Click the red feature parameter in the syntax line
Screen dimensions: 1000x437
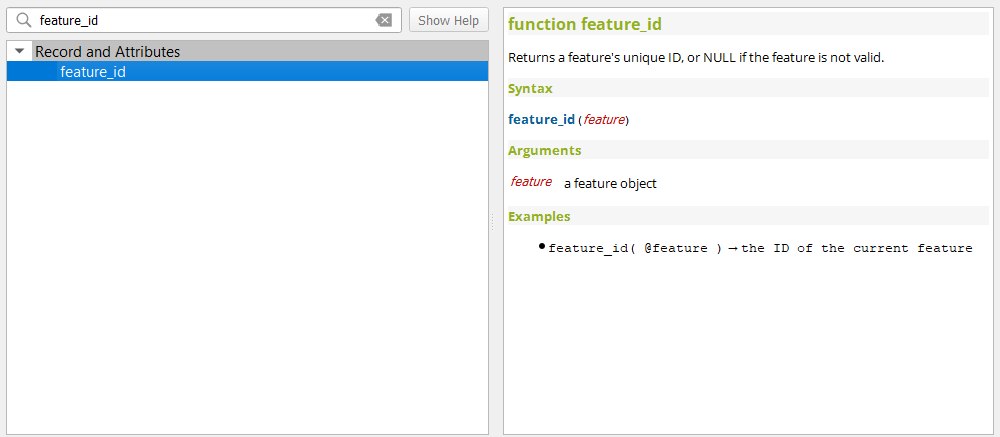604,120
